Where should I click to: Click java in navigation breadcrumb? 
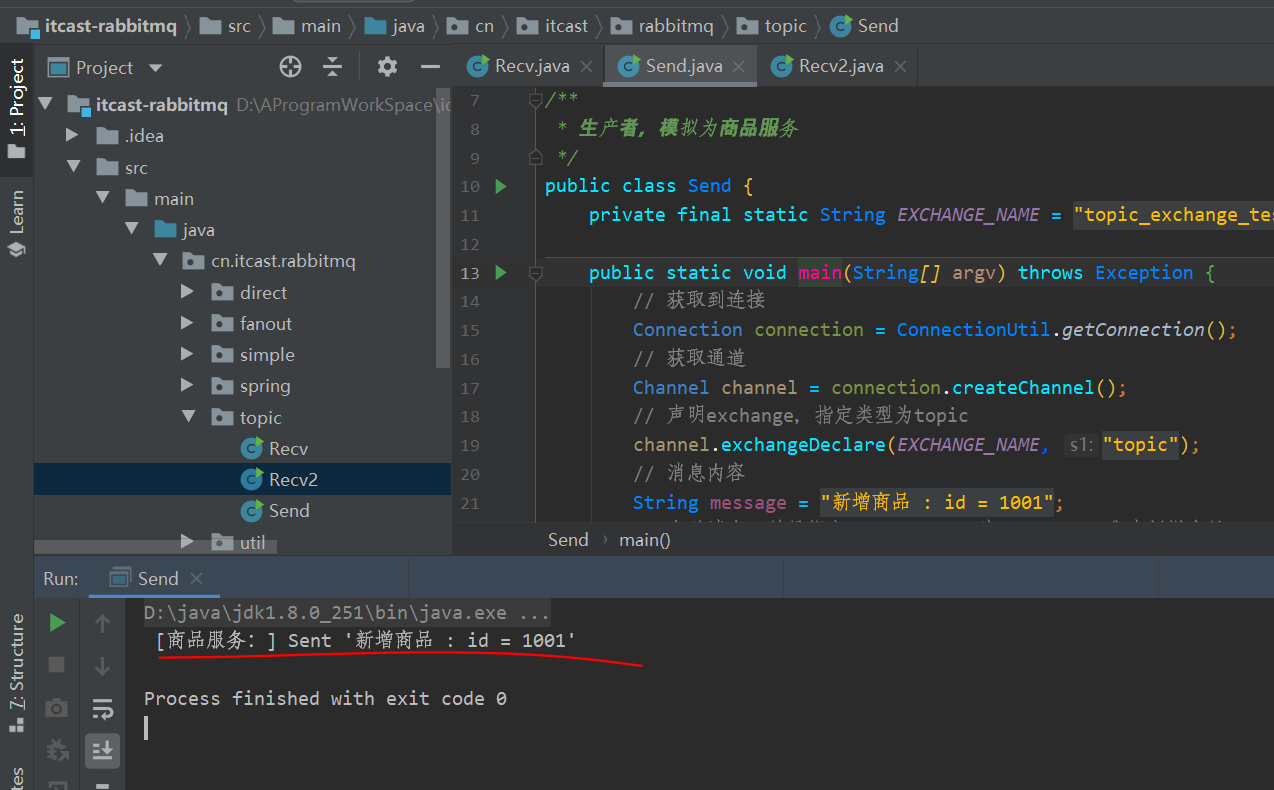click(x=394, y=26)
